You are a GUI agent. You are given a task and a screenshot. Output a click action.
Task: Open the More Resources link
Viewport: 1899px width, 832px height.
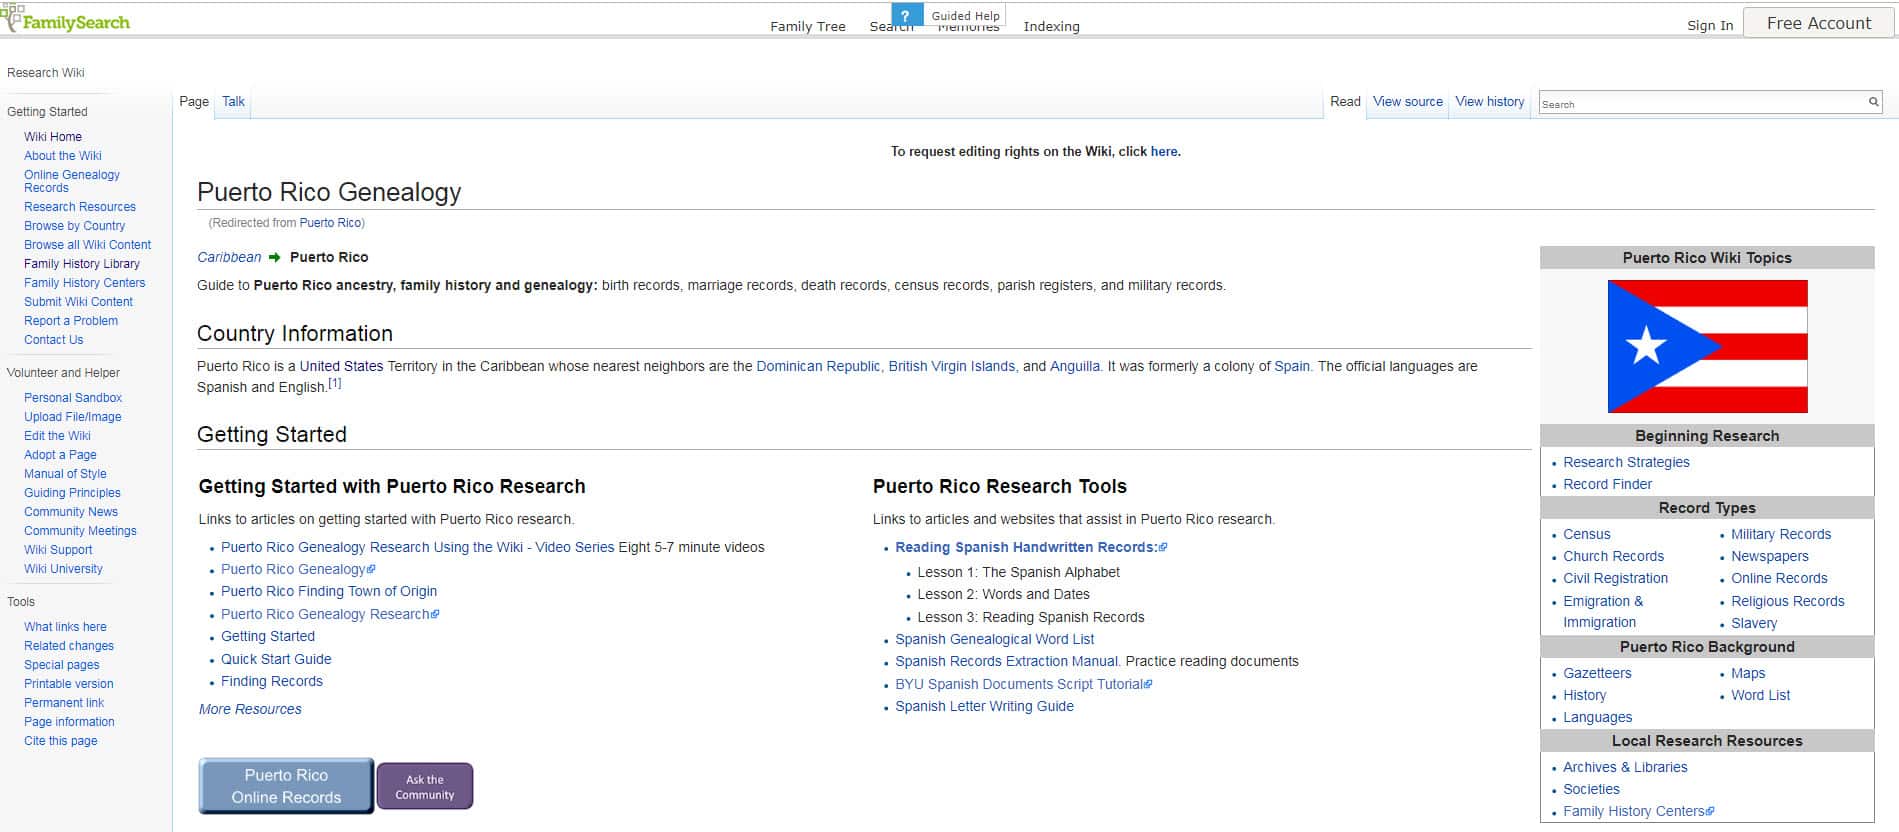250,709
